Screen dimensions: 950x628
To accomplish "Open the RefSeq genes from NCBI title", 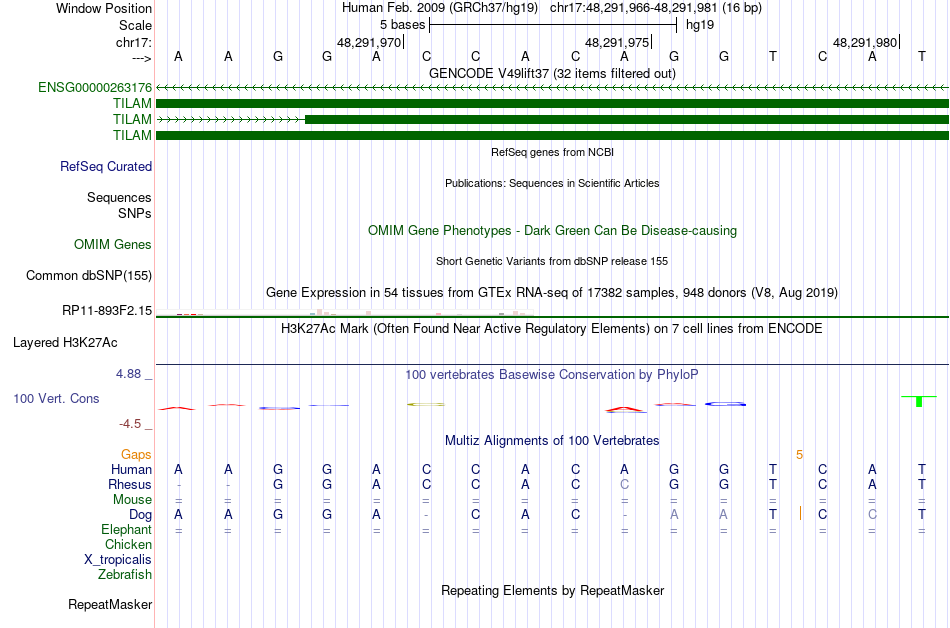I will pos(552,152).
